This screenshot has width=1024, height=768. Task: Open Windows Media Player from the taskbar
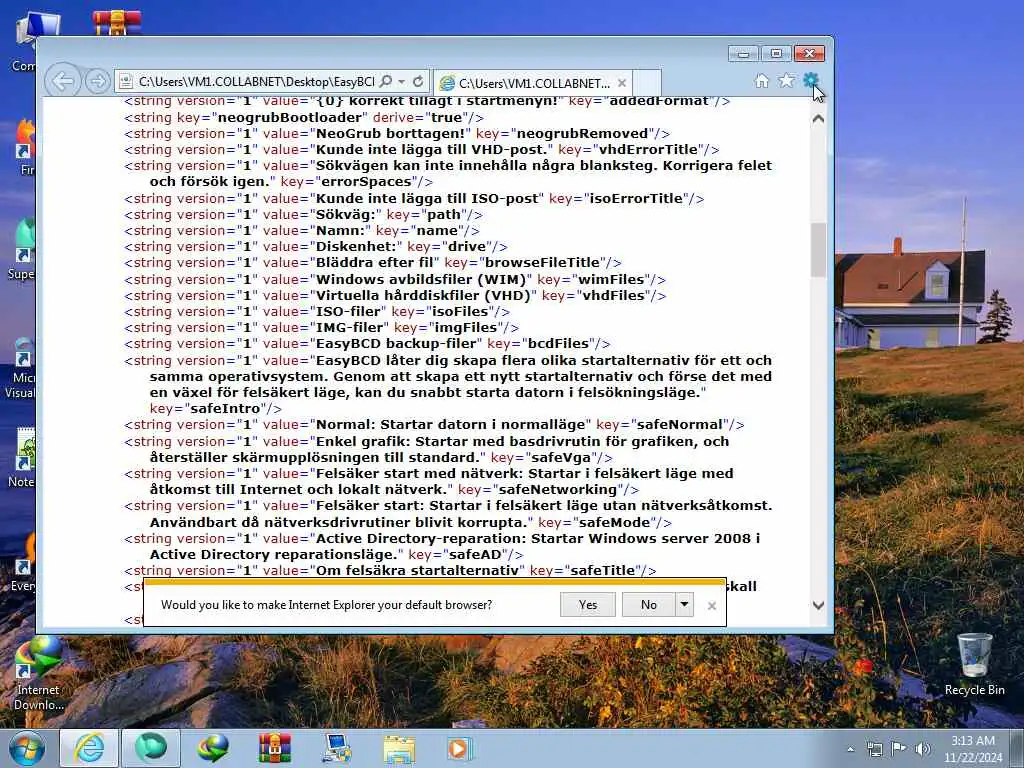(x=460, y=748)
